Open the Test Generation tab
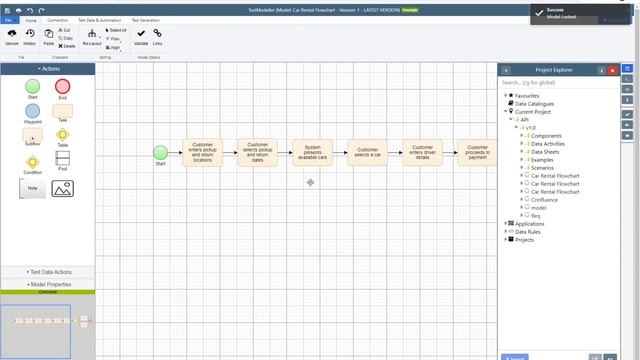The image size is (640, 360). 146,20
